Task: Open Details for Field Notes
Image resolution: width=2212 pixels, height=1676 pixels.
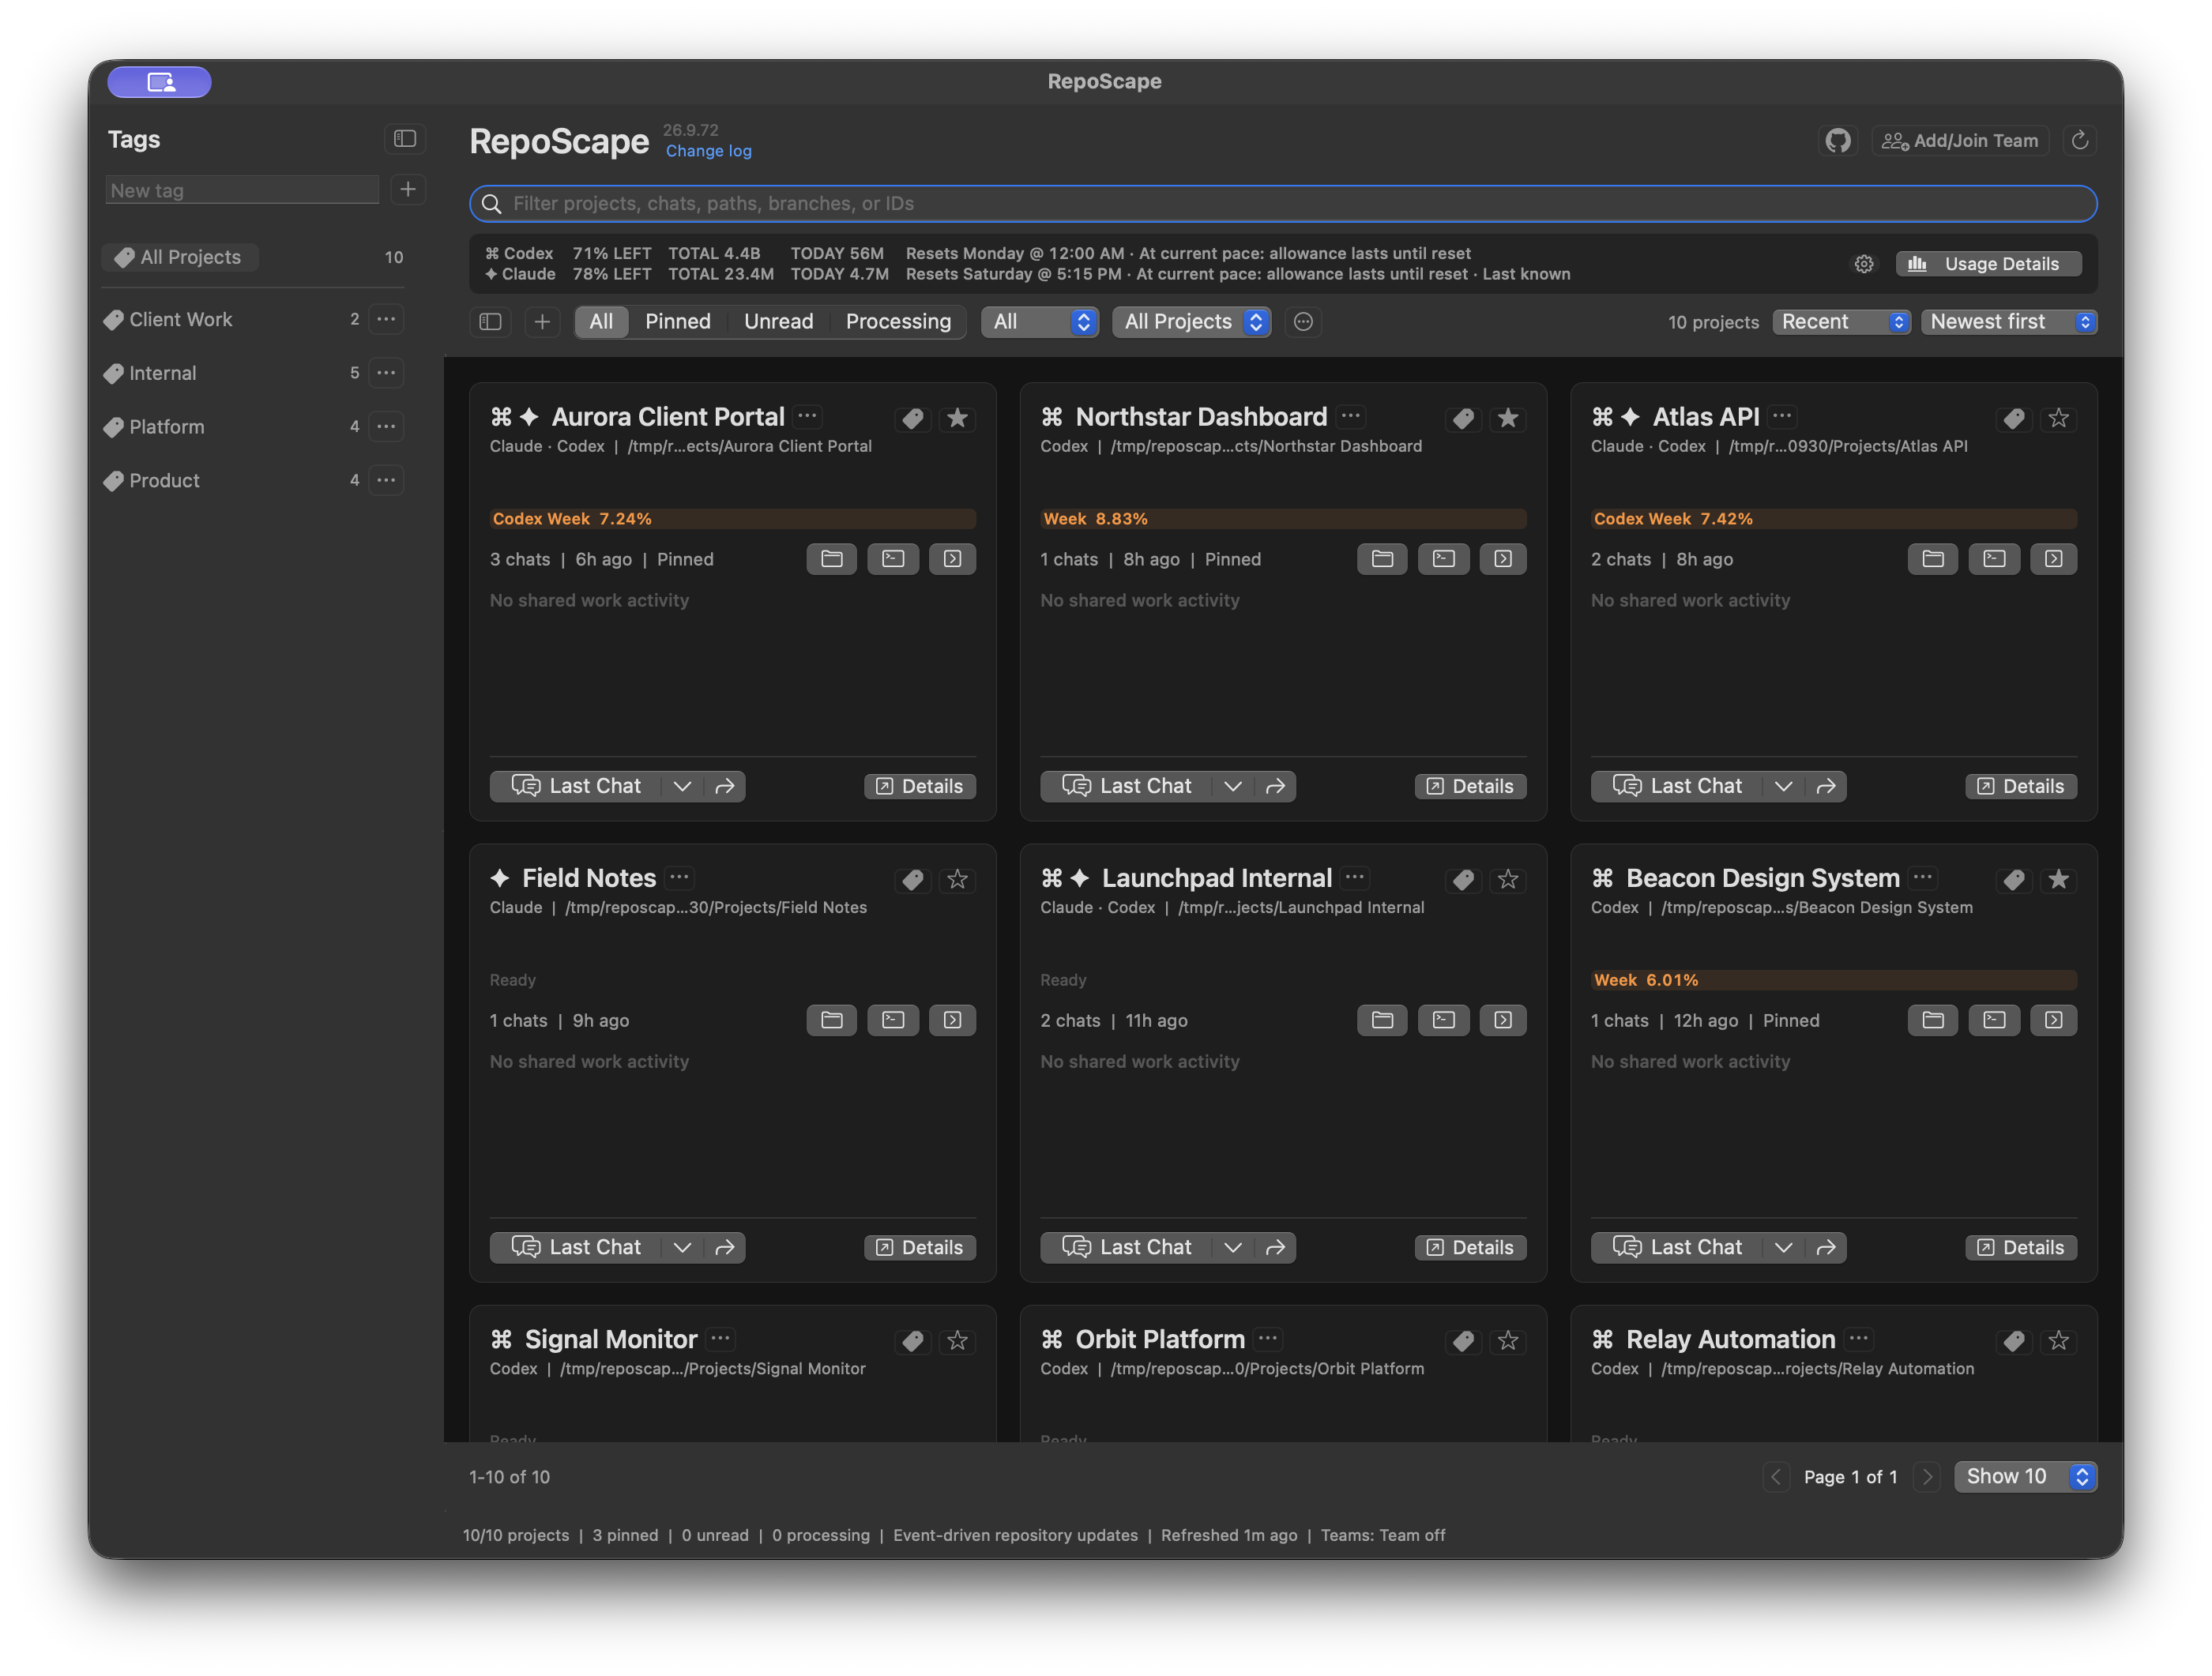Action: pos(920,1247)
